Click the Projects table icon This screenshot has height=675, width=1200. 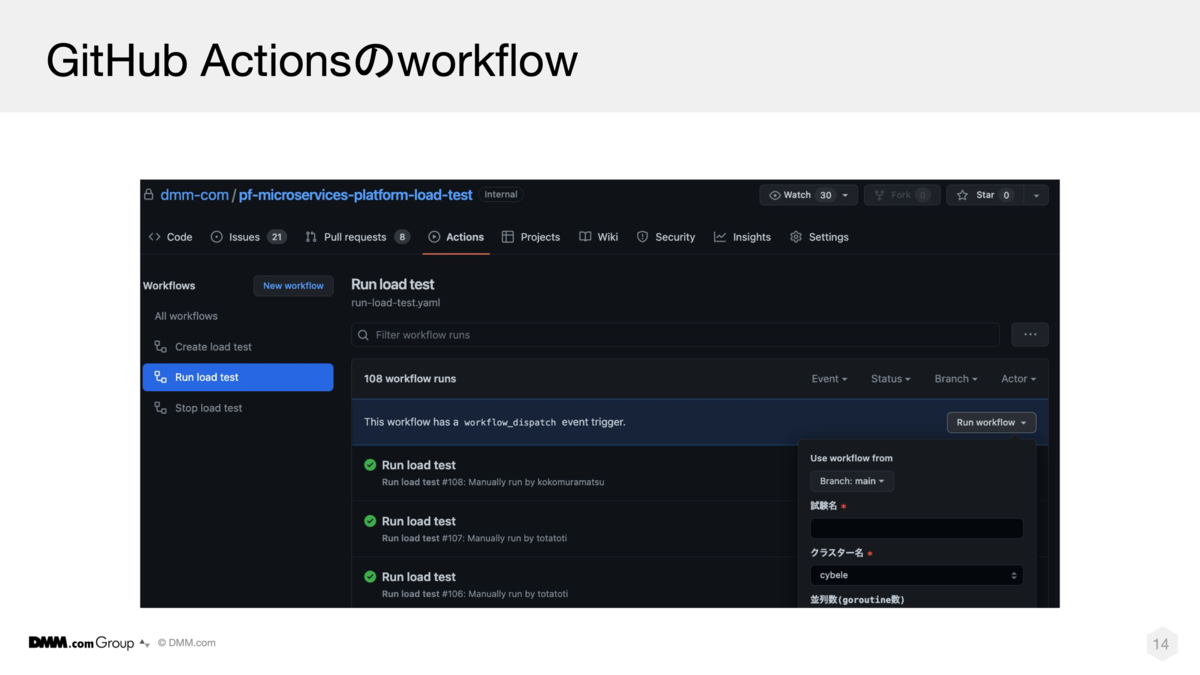(507, 237)
